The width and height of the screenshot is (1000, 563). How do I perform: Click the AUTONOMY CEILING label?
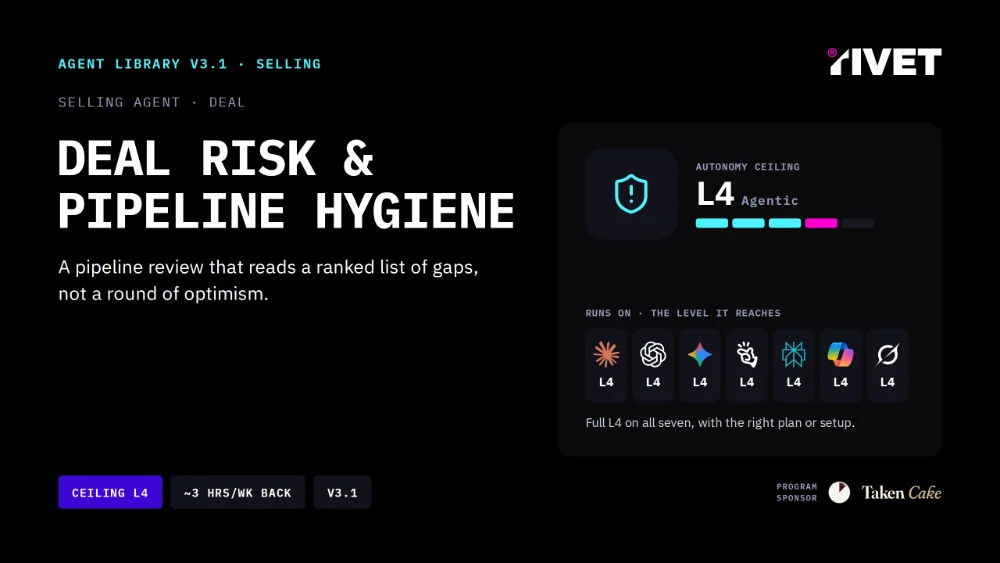pos(747,166)
